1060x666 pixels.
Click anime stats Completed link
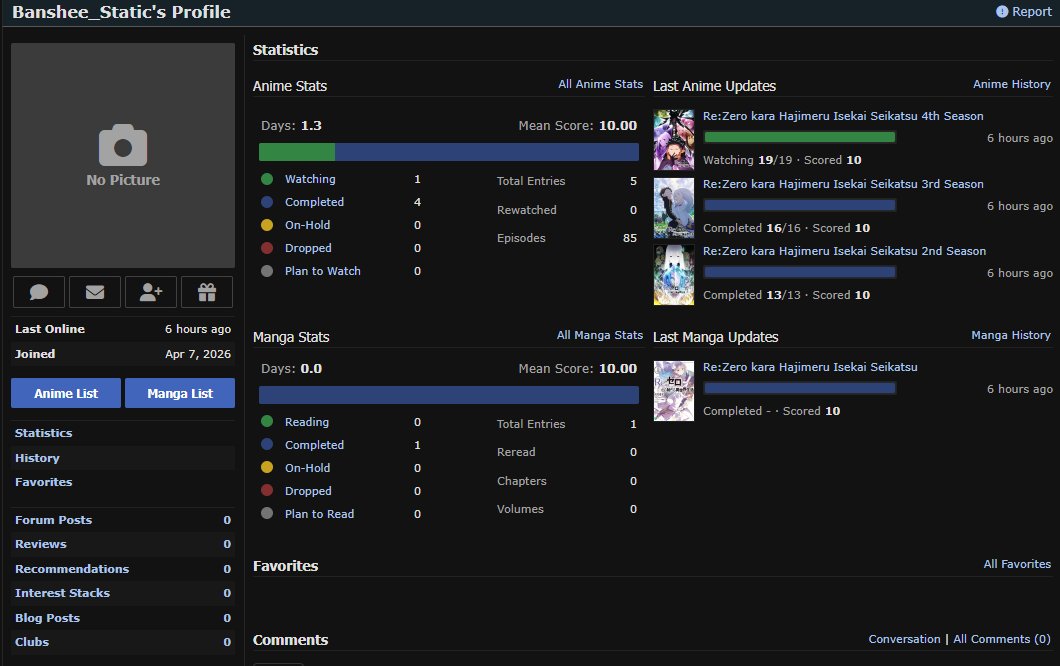click(314, 202)
